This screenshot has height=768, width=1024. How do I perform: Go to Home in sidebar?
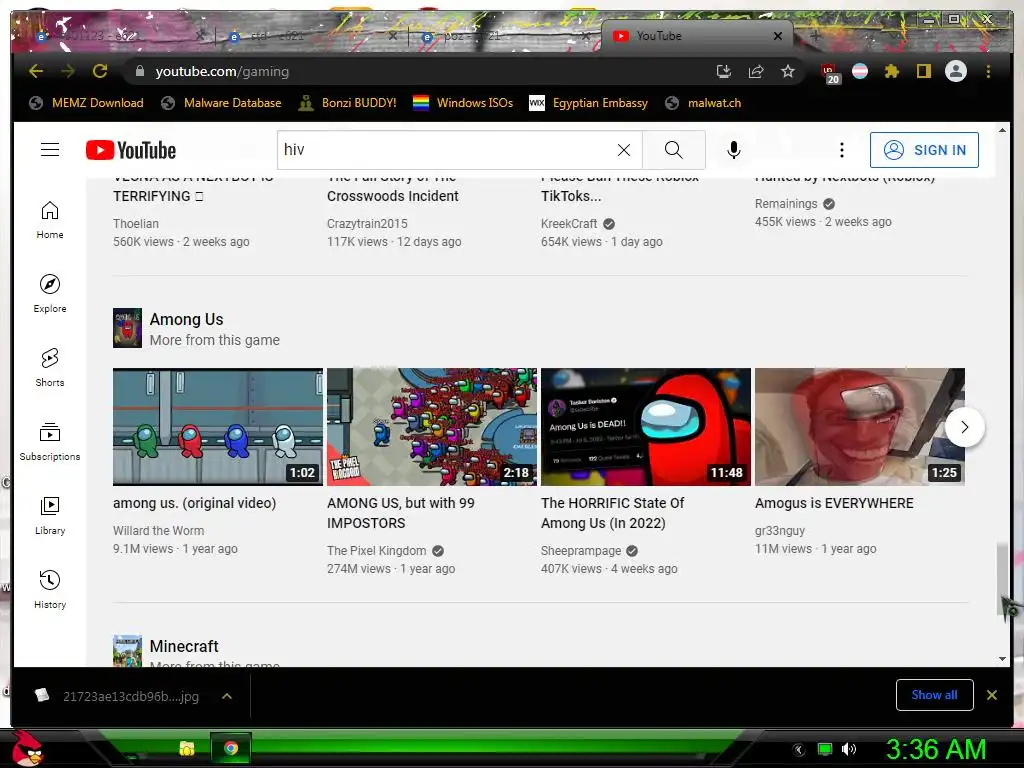click(50, 220)
